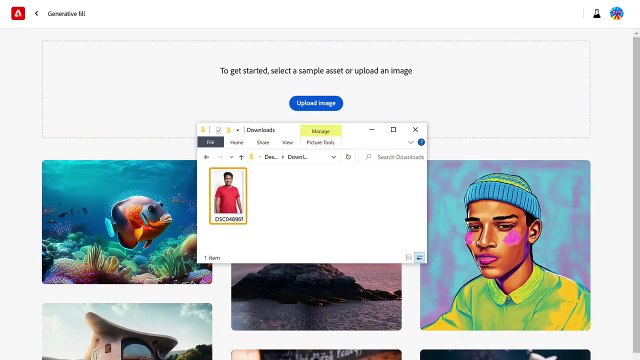Click the Des... breadcrumb segment

click(x=271, y=157)
